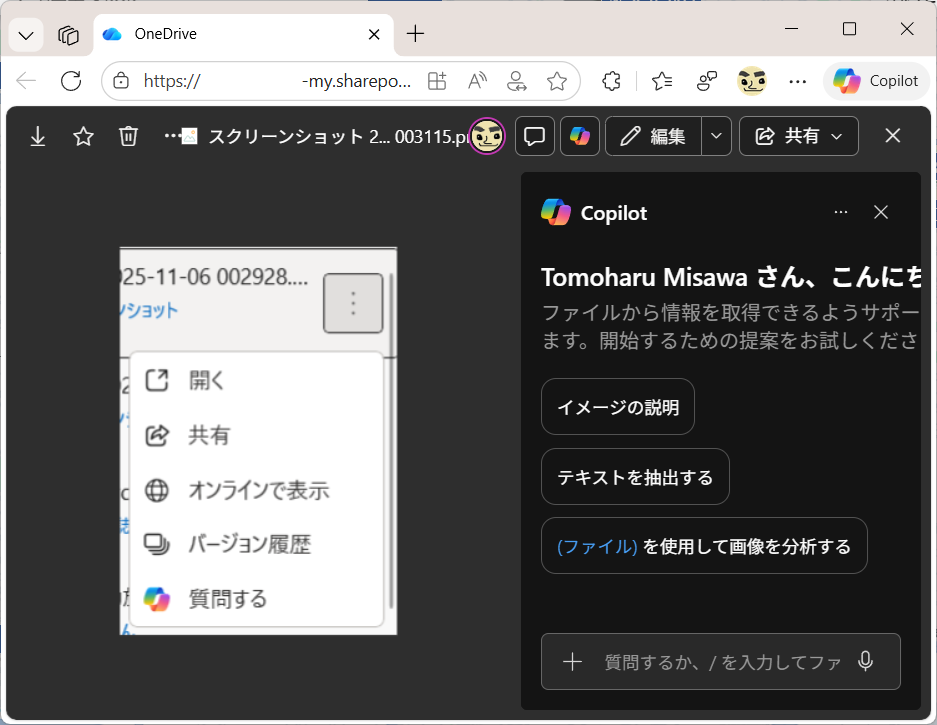Open the translate/account sync icon in address bar

click(x=516, y=81)
